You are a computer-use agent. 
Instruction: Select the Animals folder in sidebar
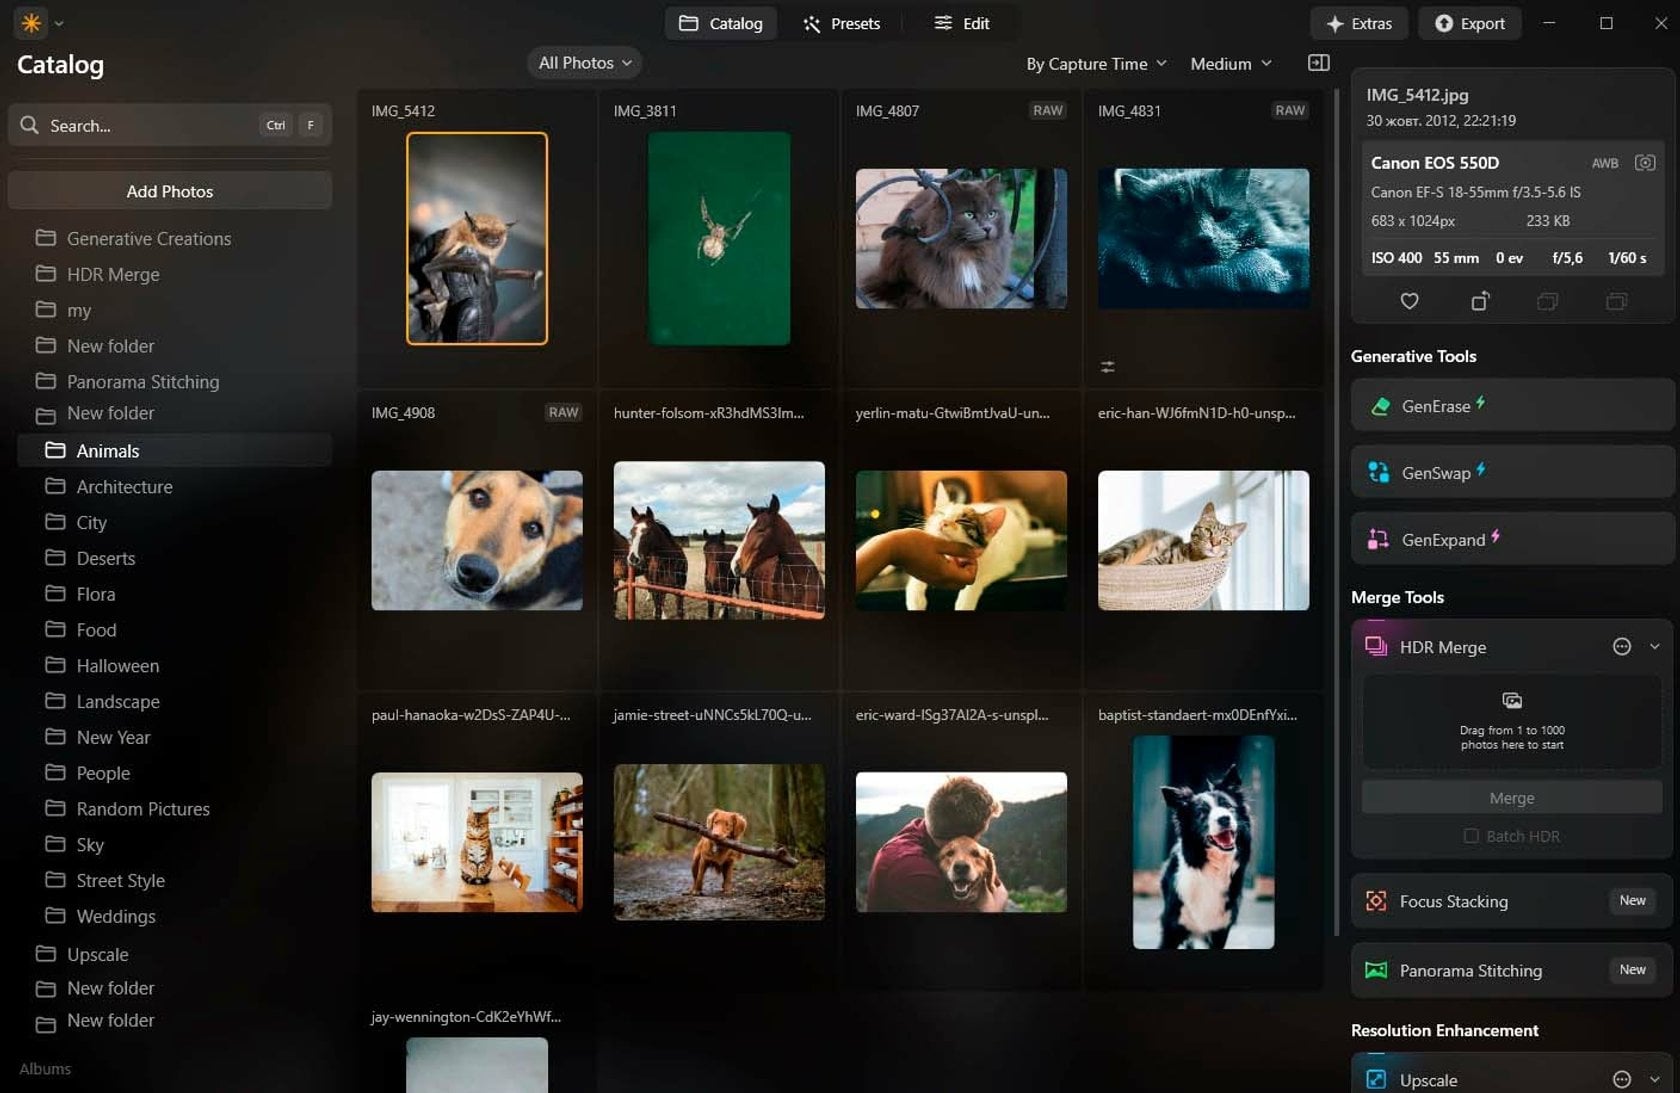click(x=108, y=450)
